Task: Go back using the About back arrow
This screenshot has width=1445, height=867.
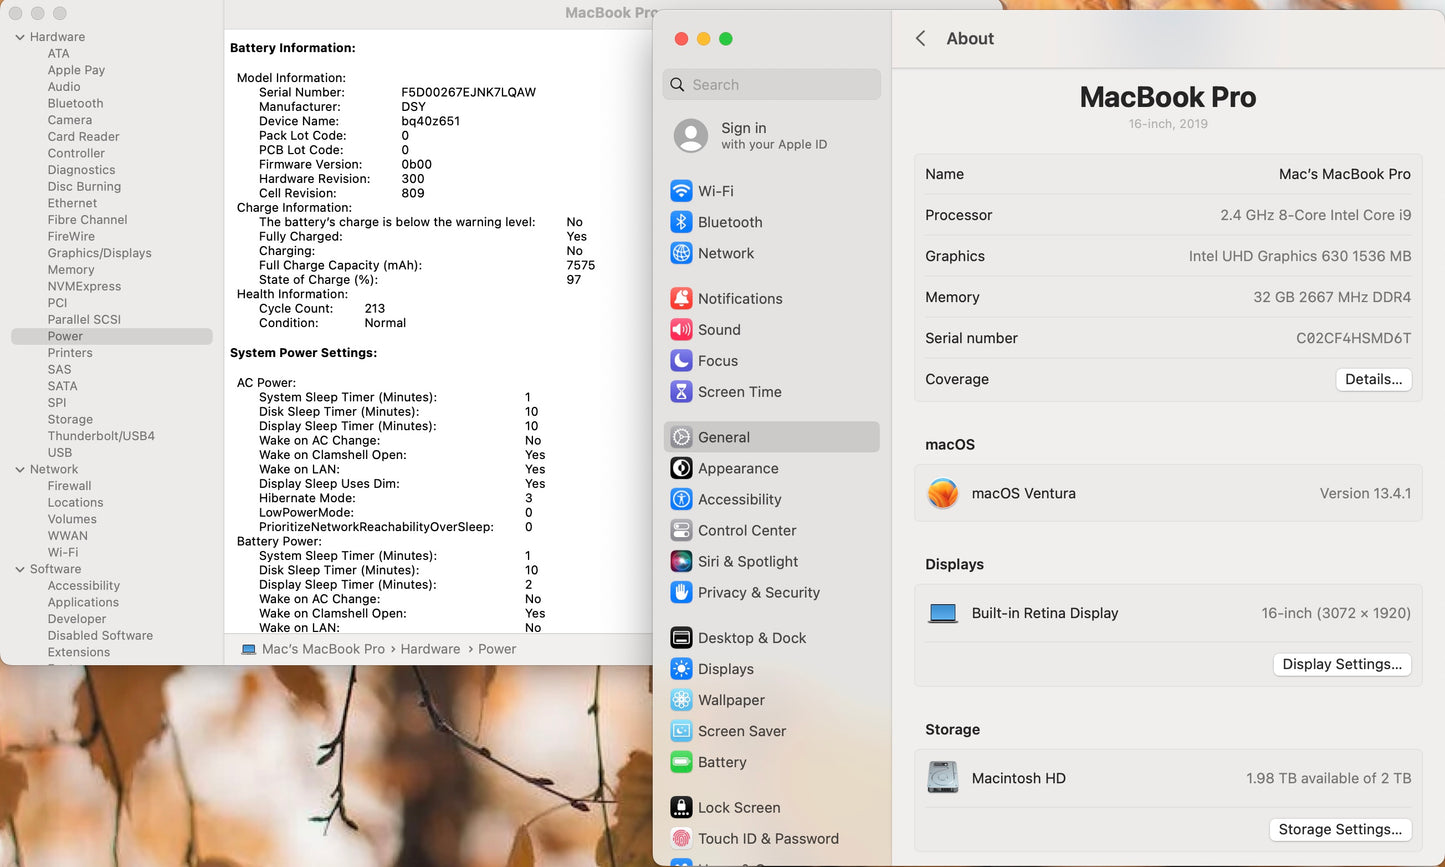Action: point(920,38)
